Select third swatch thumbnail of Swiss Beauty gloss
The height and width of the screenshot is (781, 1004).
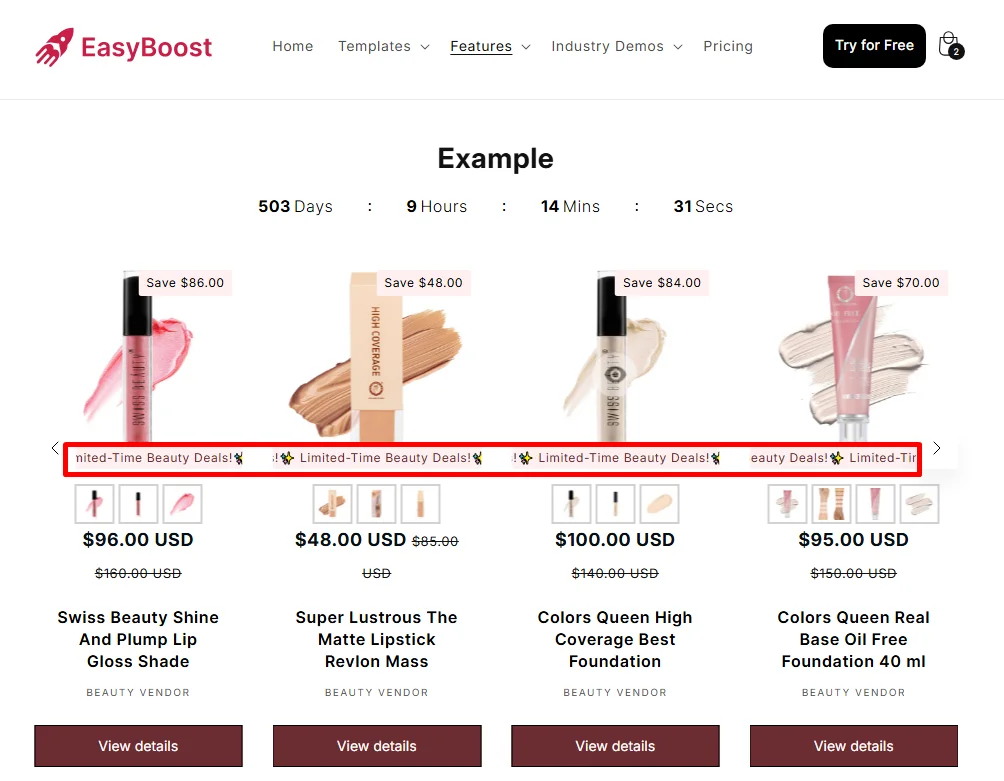(182, 504)
